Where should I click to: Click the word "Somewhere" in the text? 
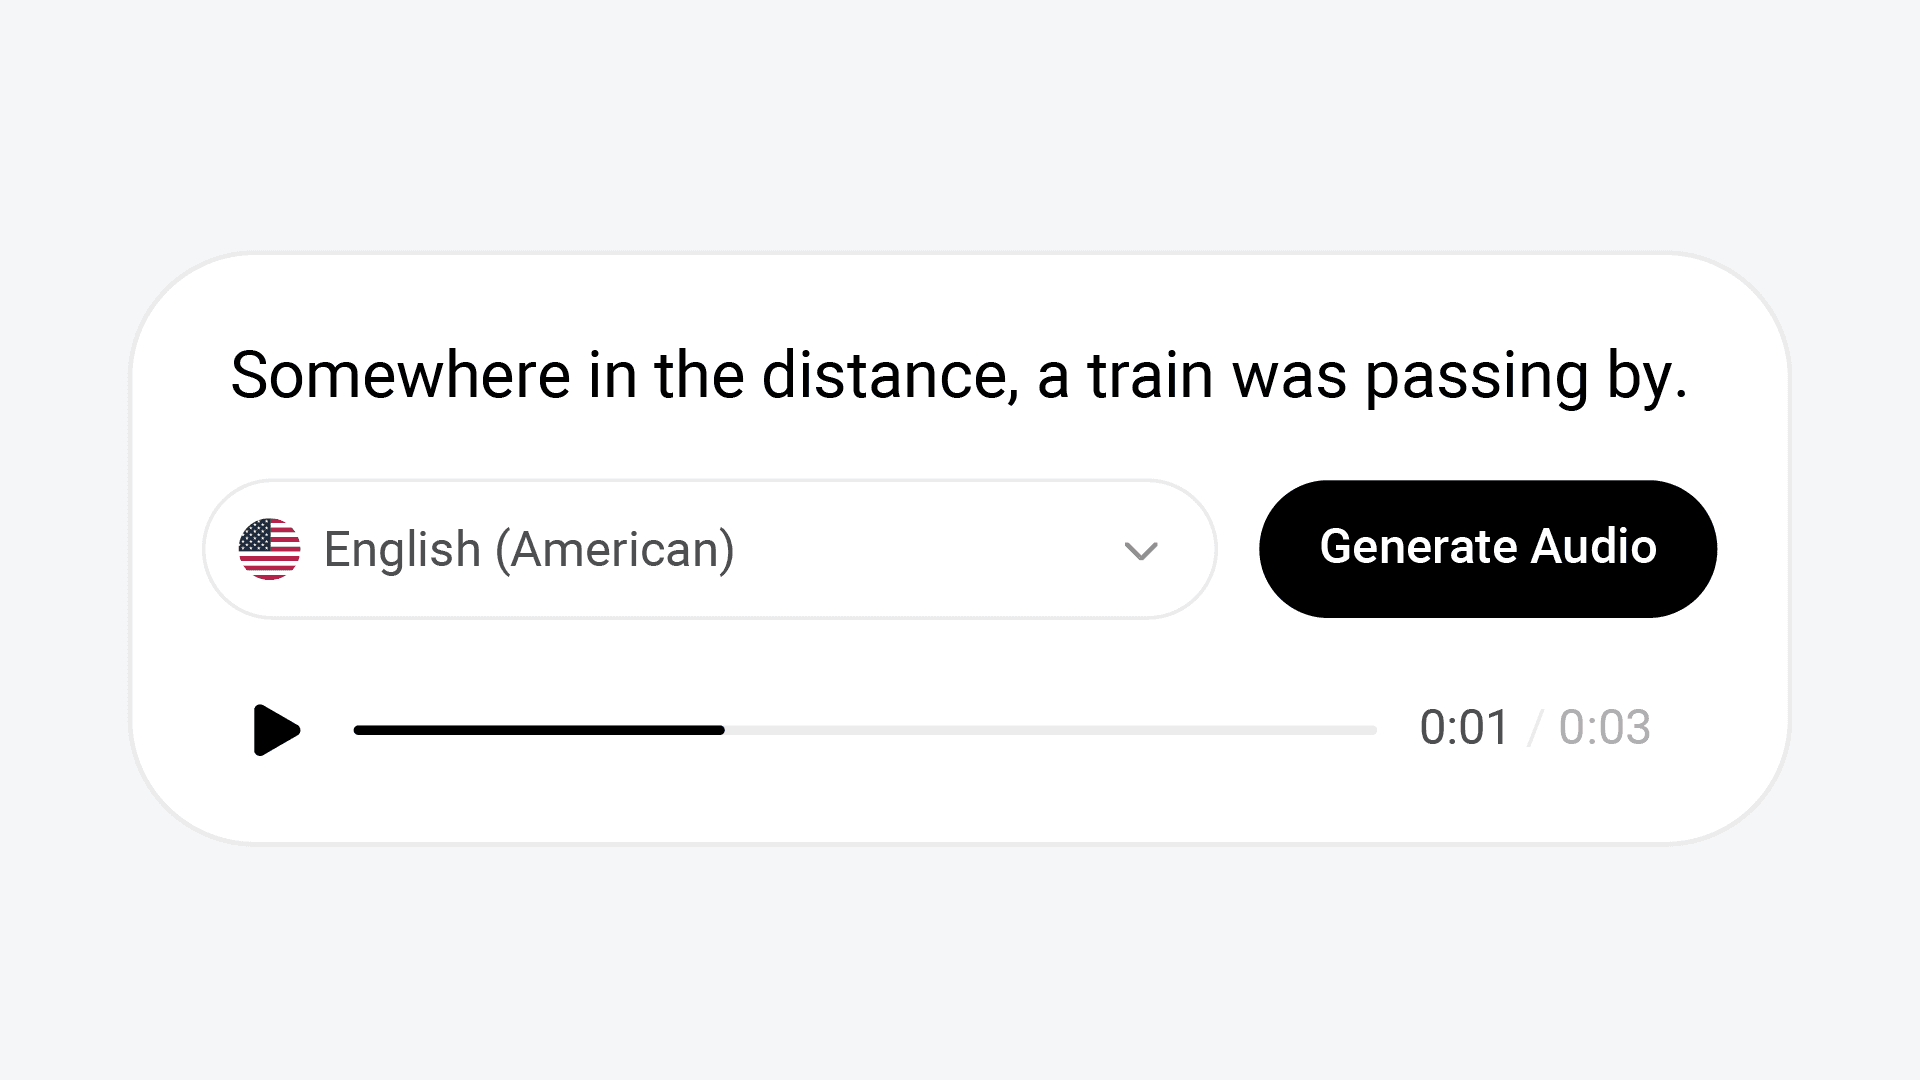(400, 376)
